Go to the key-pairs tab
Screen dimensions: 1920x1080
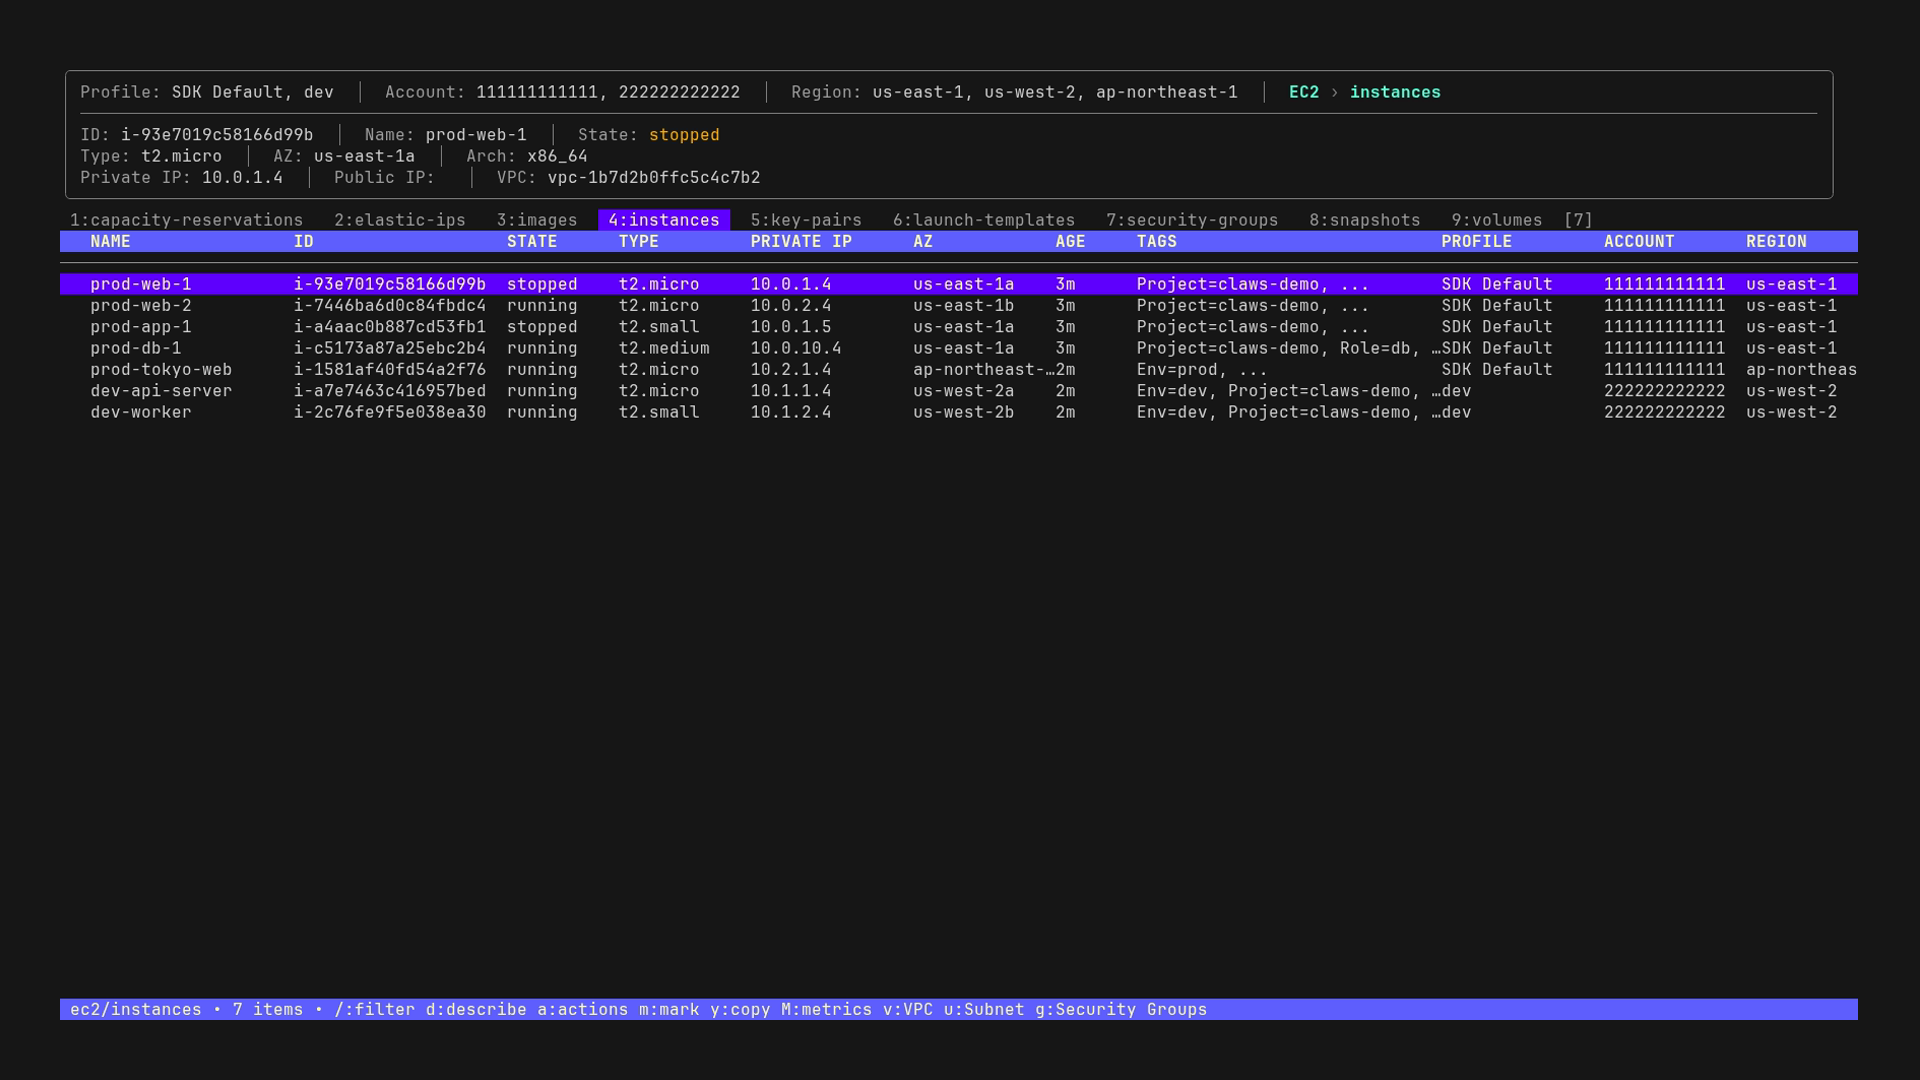[x=806, y=220]
